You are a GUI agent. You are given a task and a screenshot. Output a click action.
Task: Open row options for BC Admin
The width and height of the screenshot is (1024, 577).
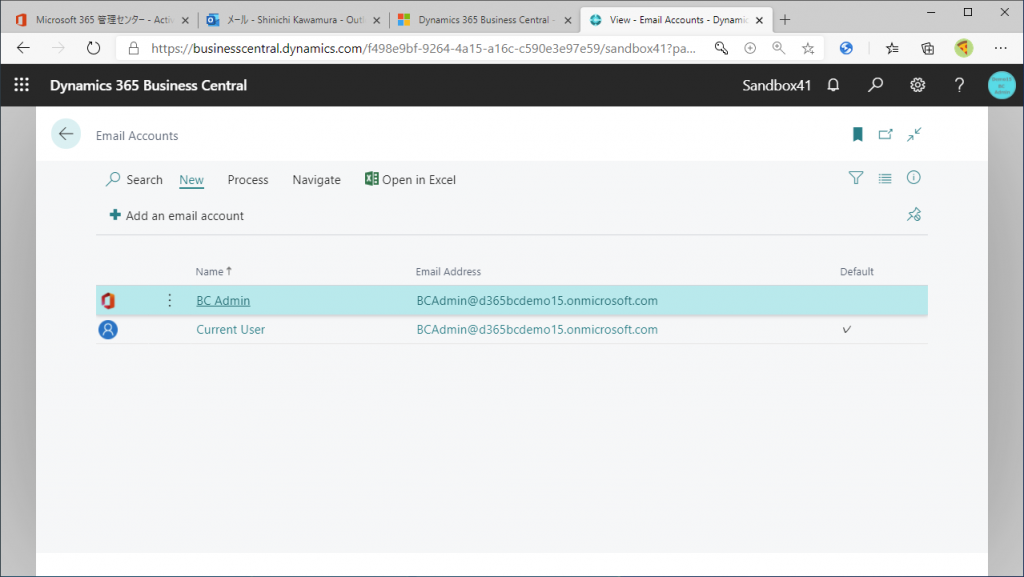coord(170,300)
